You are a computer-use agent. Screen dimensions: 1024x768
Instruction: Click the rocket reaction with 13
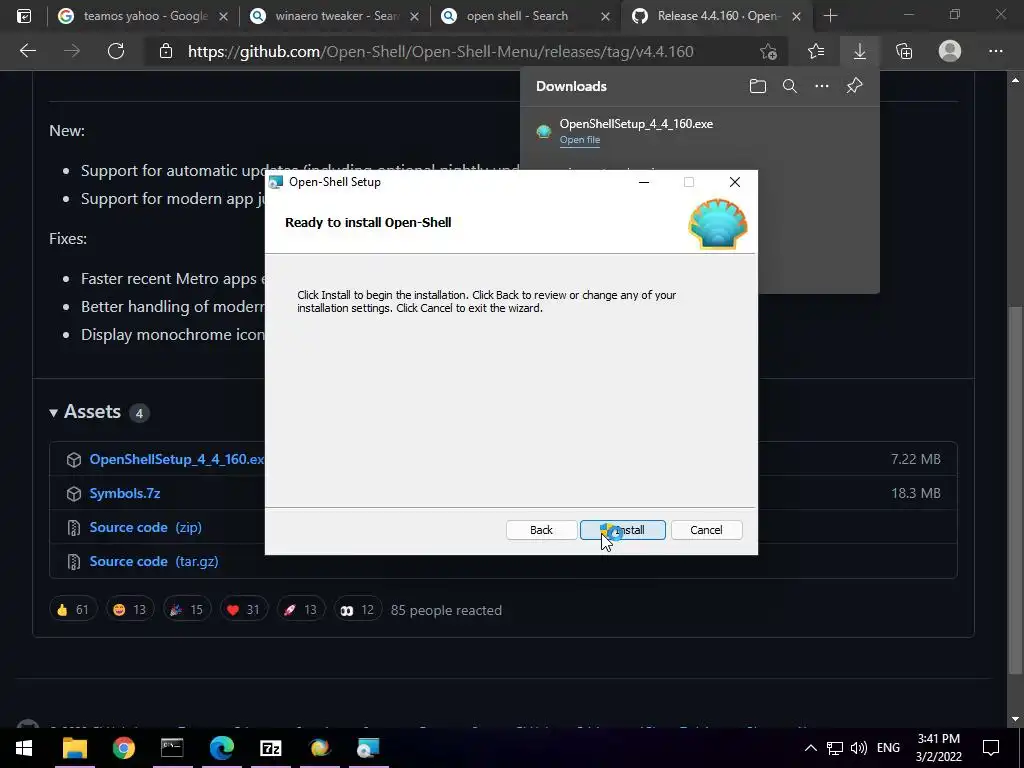301,609
